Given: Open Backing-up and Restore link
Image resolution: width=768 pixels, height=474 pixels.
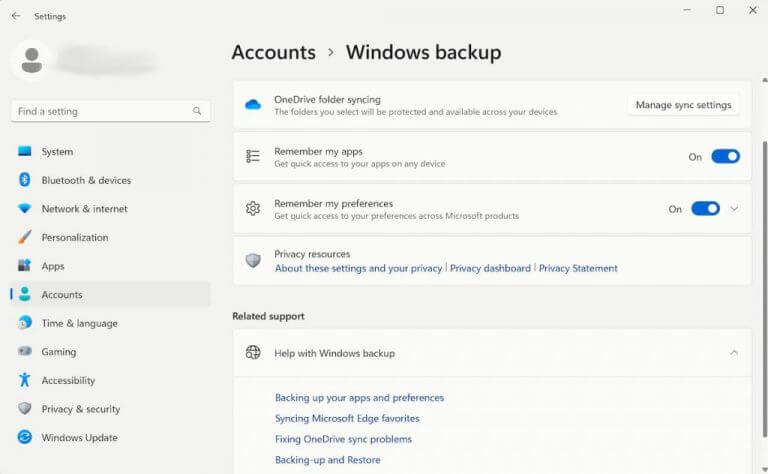Looking at the screenshot, I should click(327, 460).
